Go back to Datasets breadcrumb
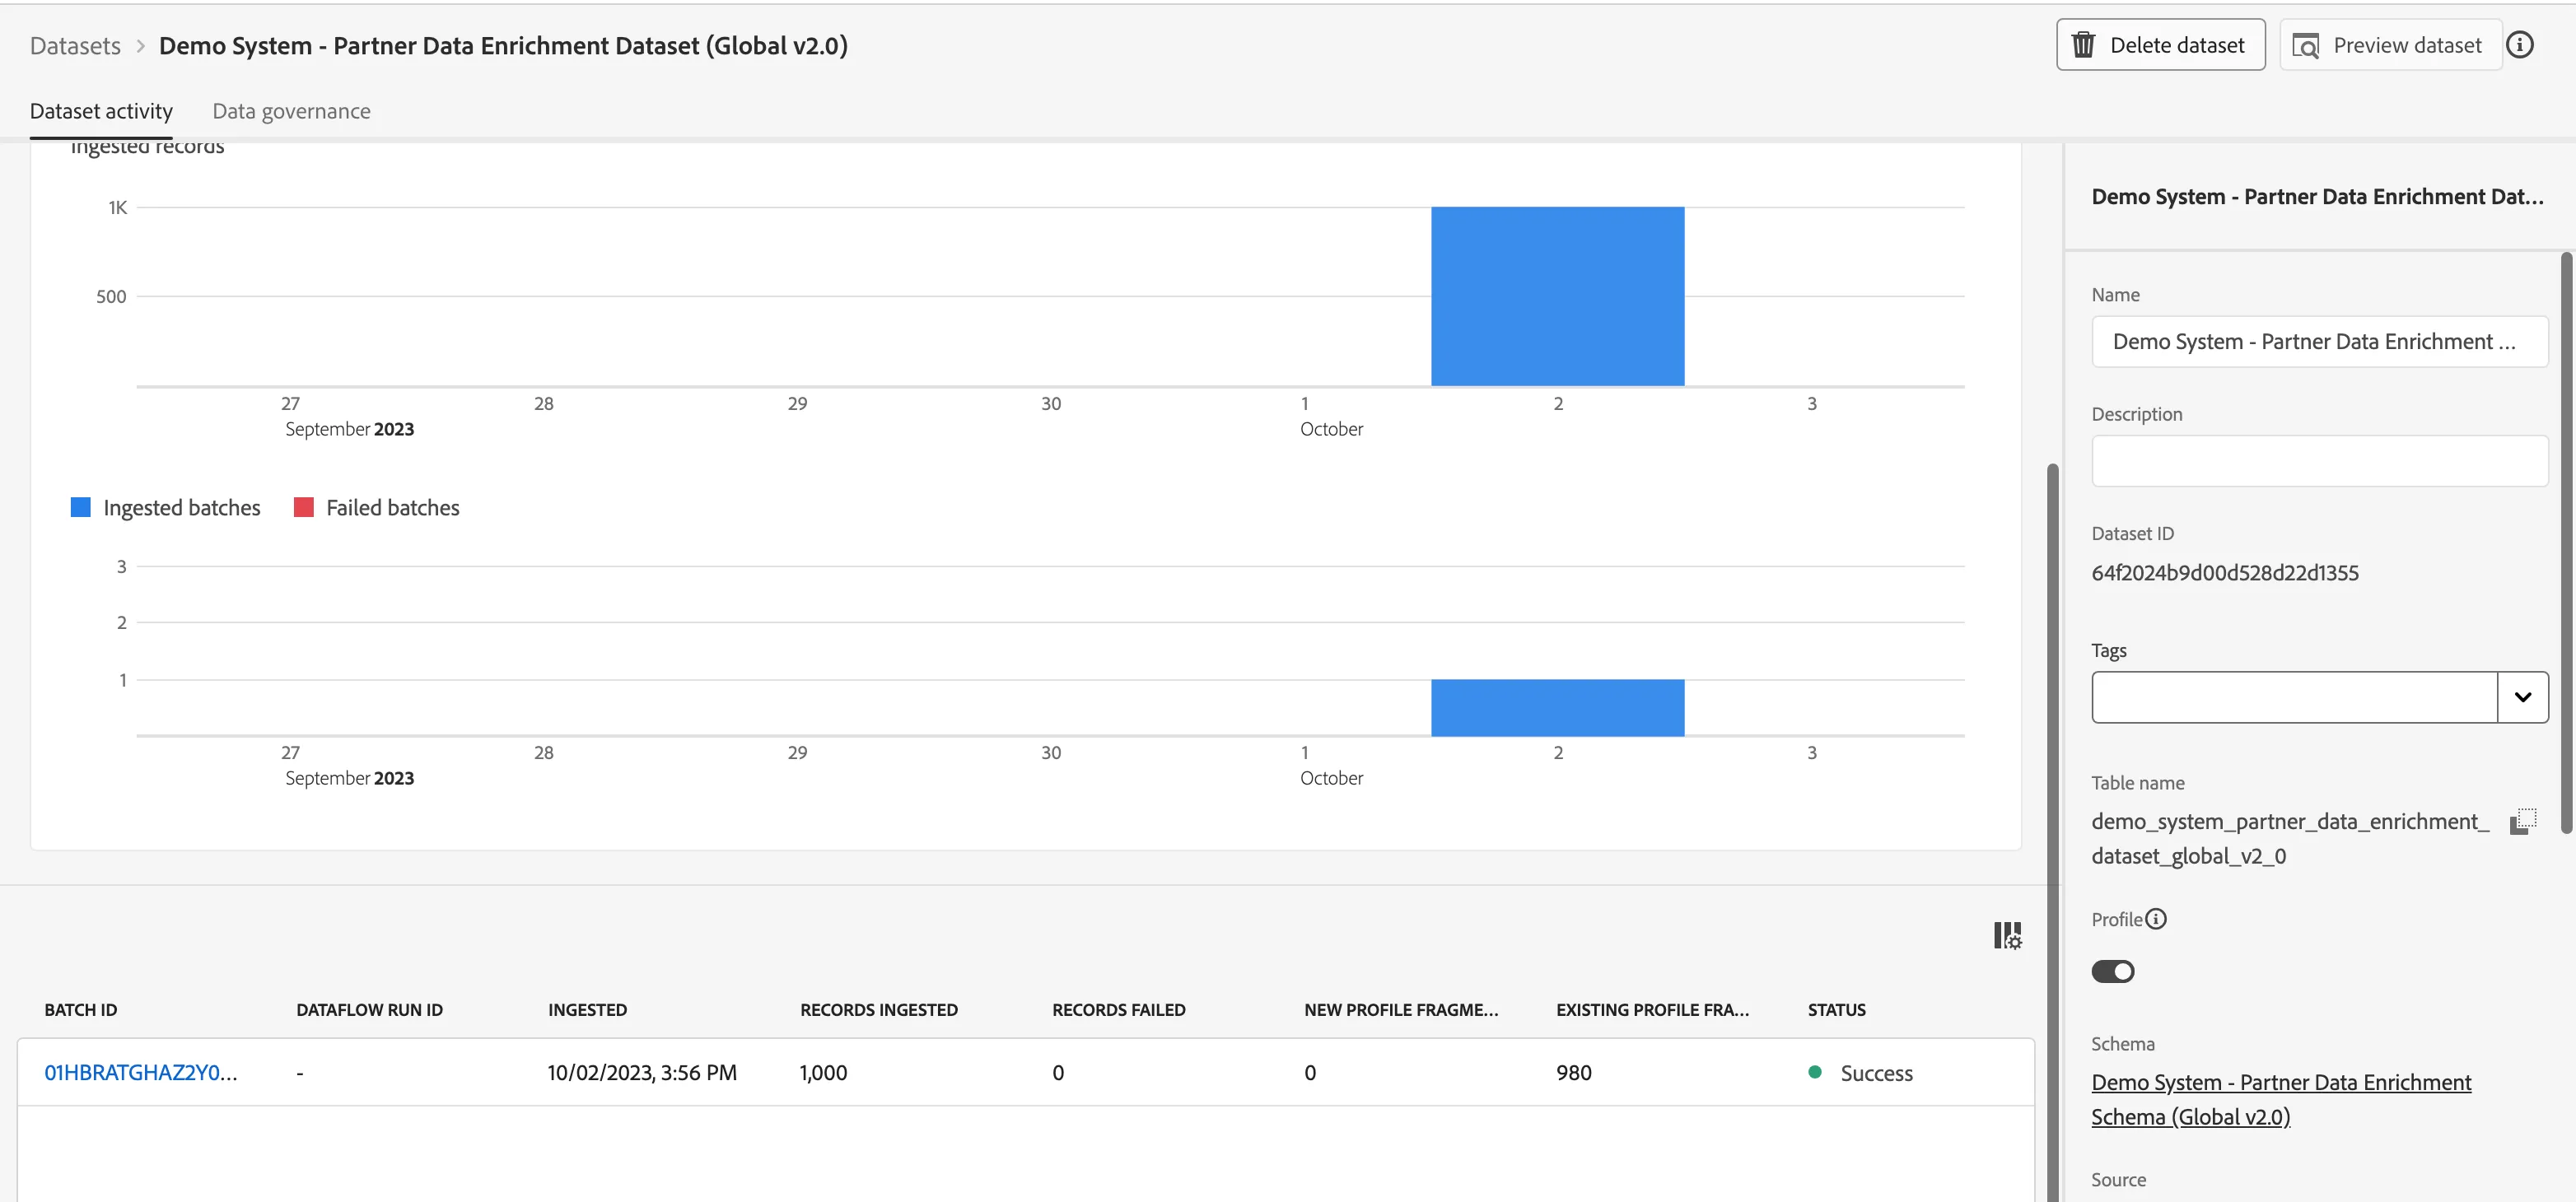Viewport: 2576px width, 1202px height. pos(75,46)
